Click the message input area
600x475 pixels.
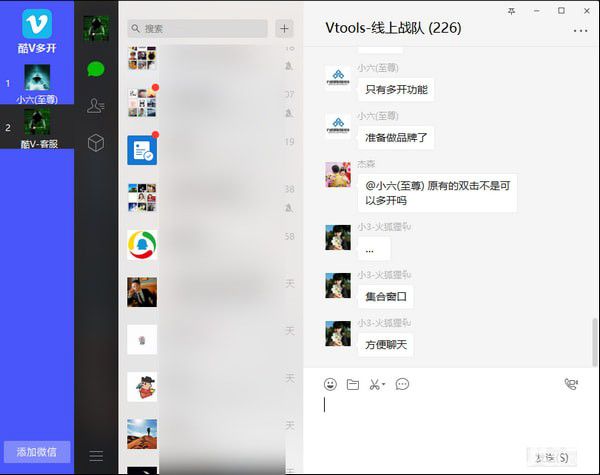coord(452,419)
